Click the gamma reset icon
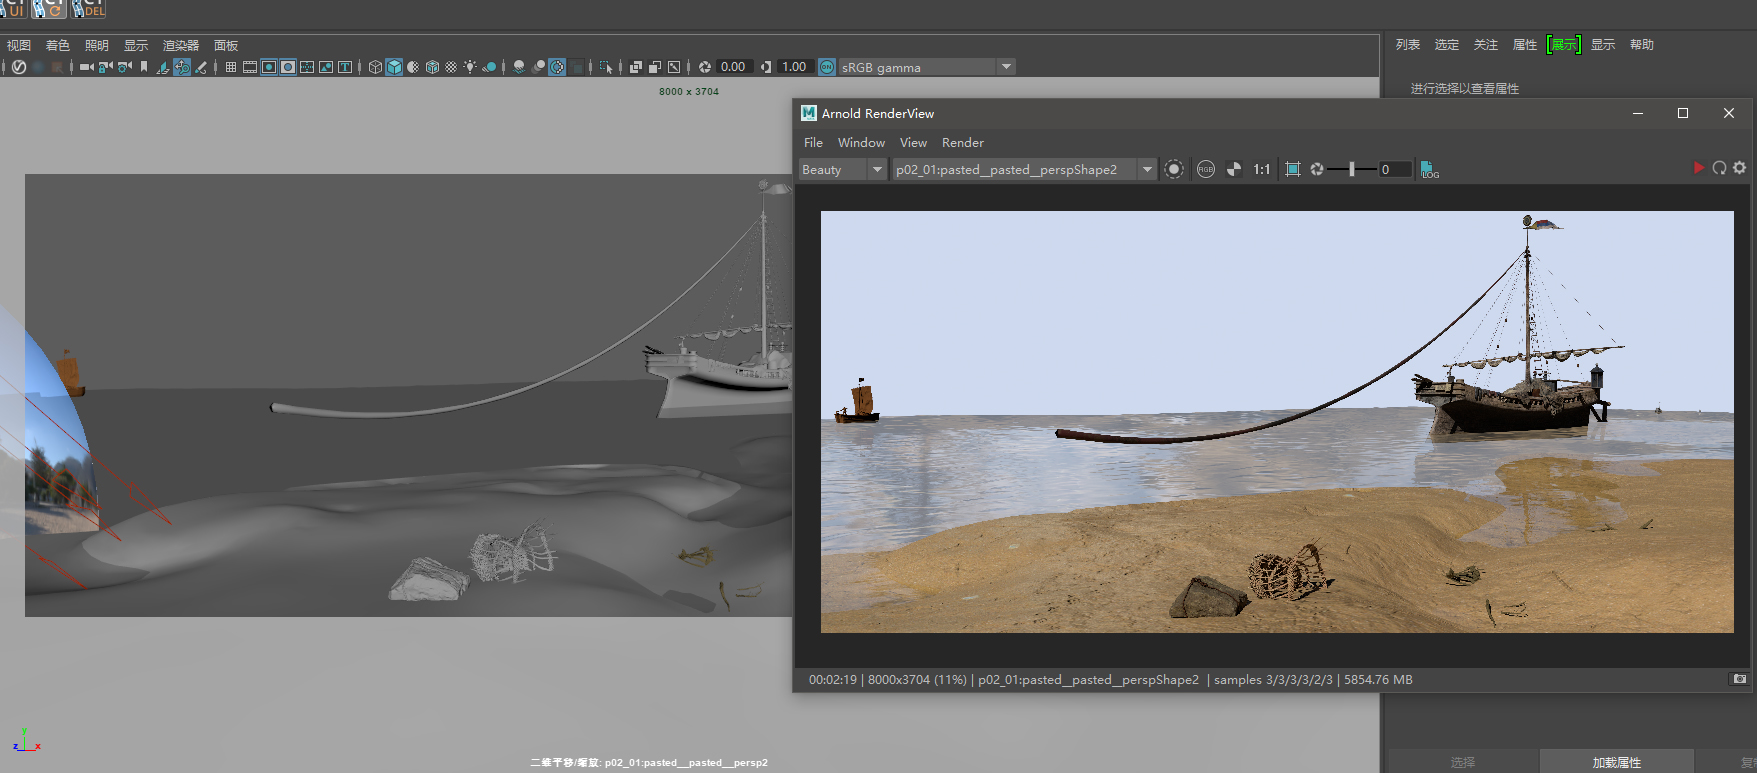The height and width of the screenshot is (773, 1757). (766, 67)
